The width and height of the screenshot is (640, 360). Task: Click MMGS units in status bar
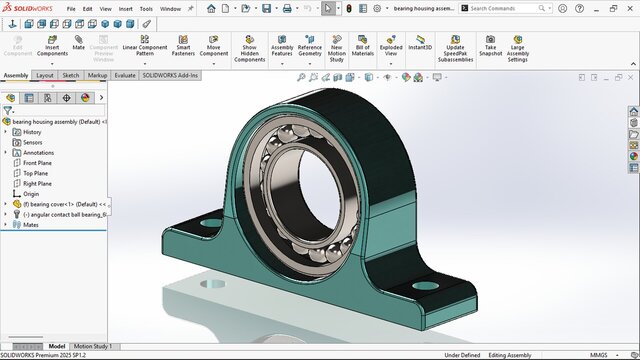pyautogui.click(x=598, y=355)
